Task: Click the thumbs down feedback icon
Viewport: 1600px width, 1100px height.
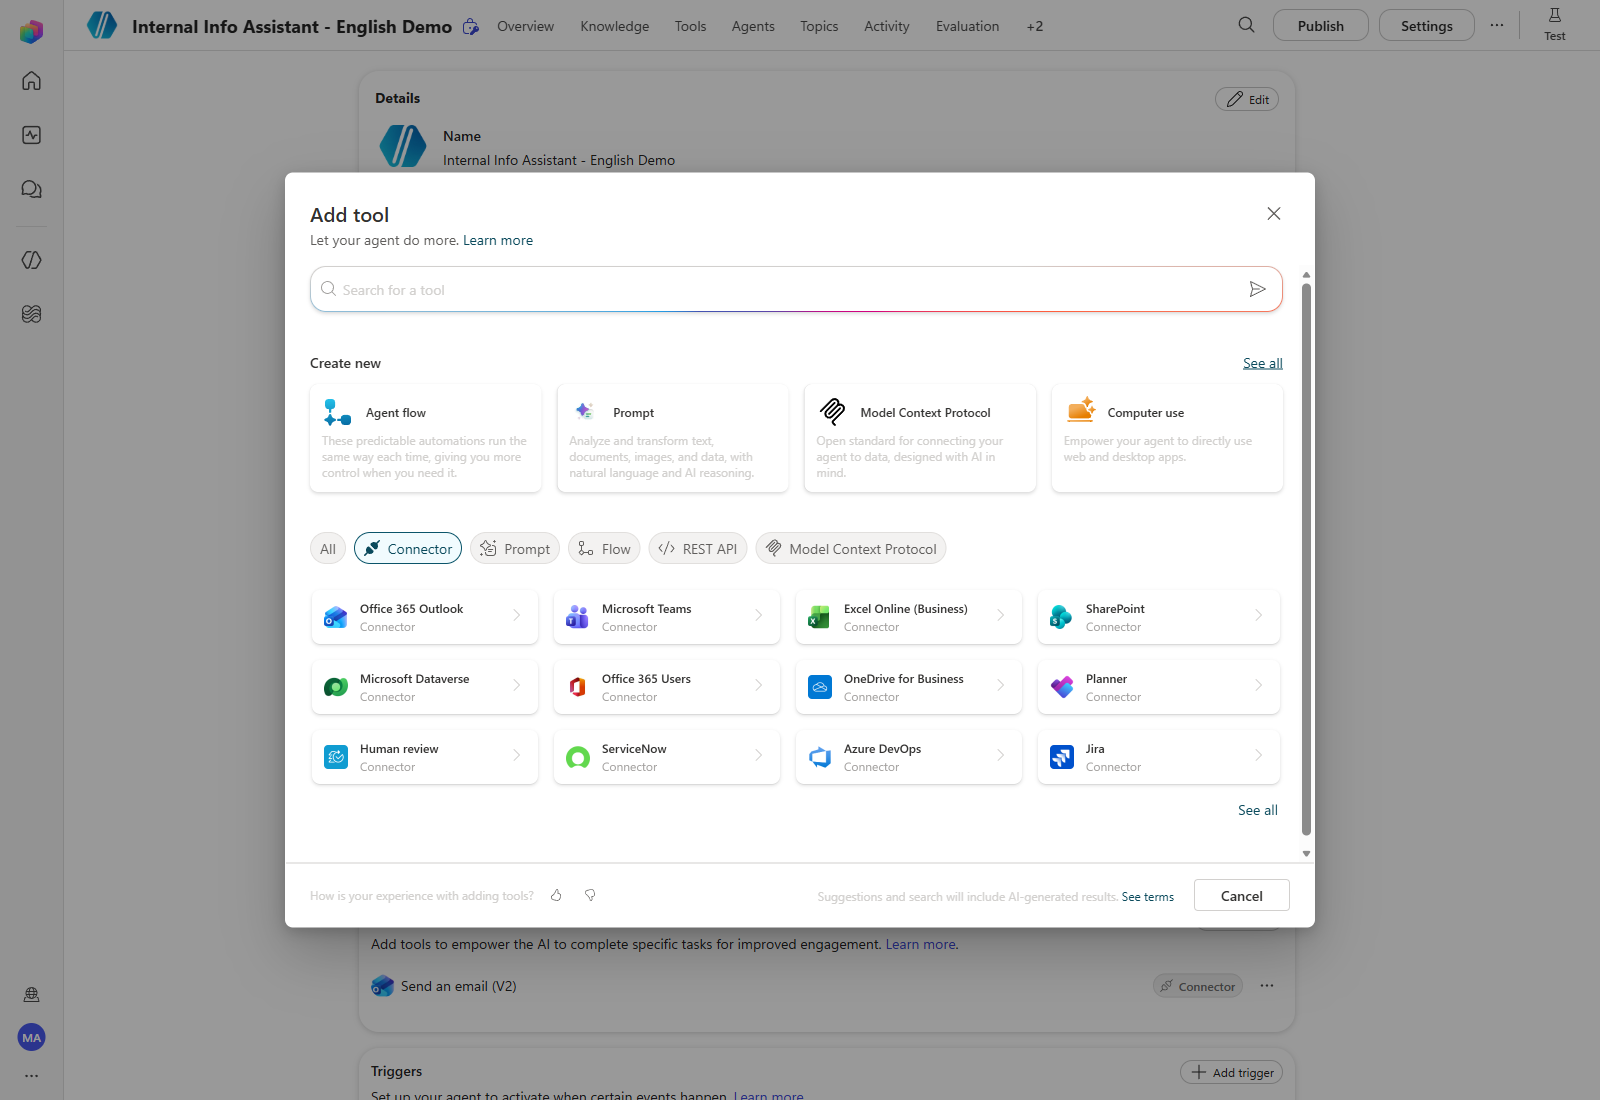Action: tap(590, 895)
